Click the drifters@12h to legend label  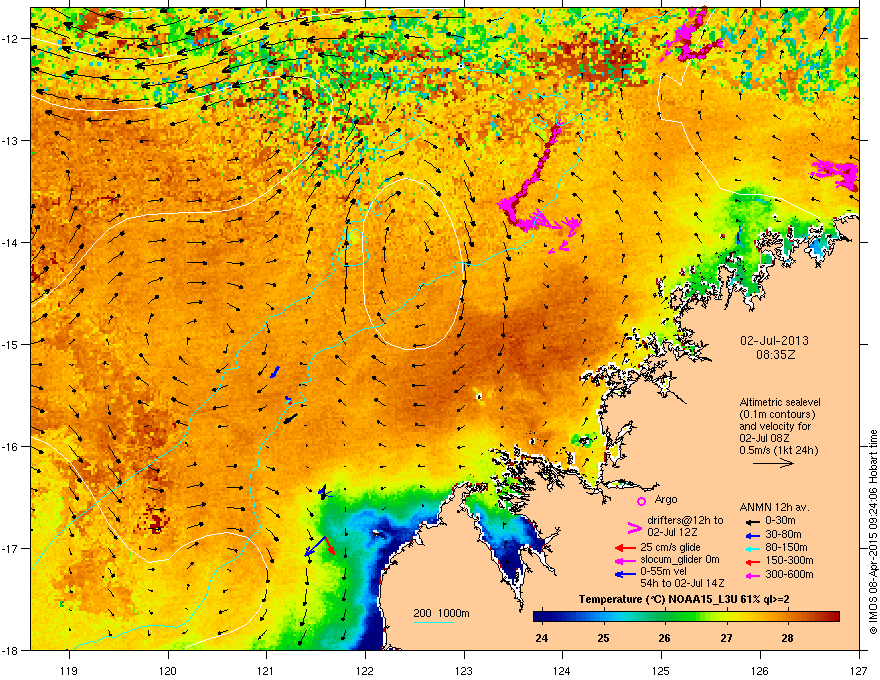[x=685, y=521]
